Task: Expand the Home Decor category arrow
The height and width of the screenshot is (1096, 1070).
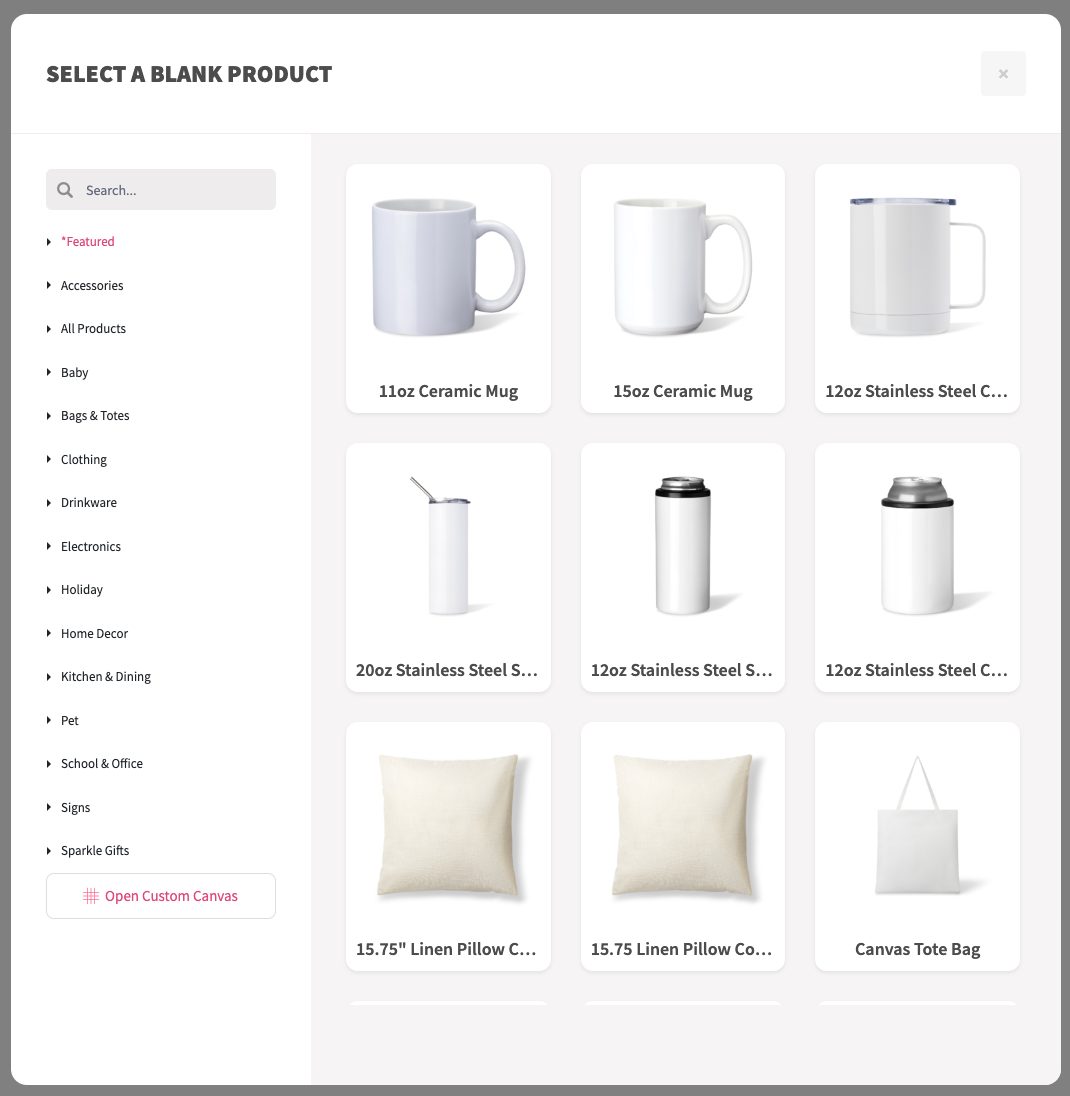Action: pyautogui.click(x=49, y=633)
